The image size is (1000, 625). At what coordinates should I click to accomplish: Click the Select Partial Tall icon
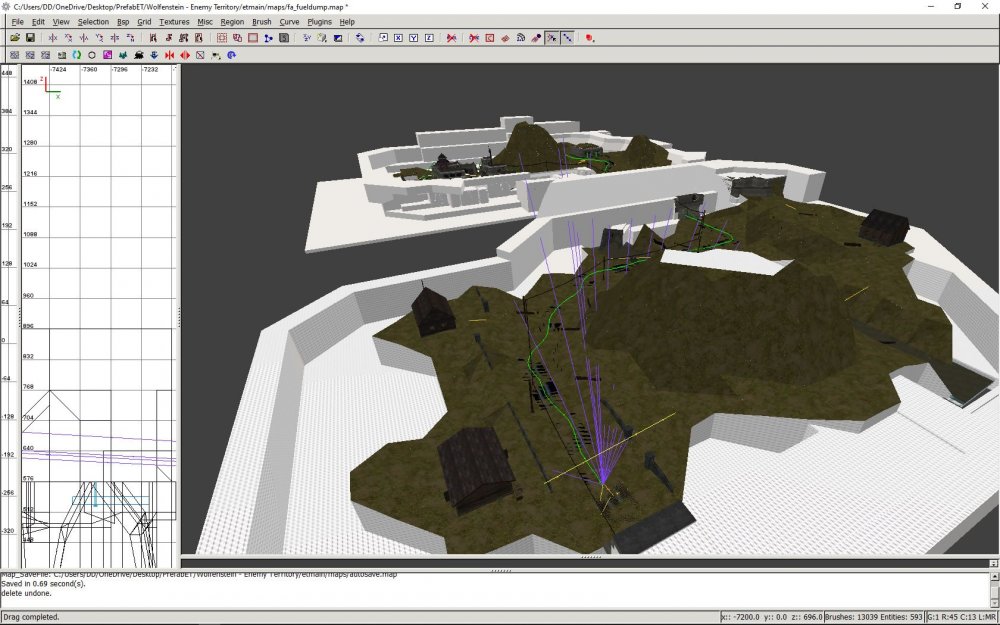(x=184, y=38)
